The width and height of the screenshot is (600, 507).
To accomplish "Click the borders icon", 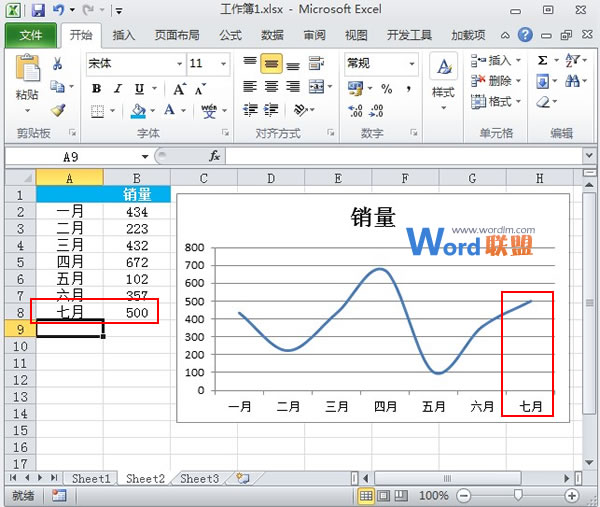I will (97, 111).
